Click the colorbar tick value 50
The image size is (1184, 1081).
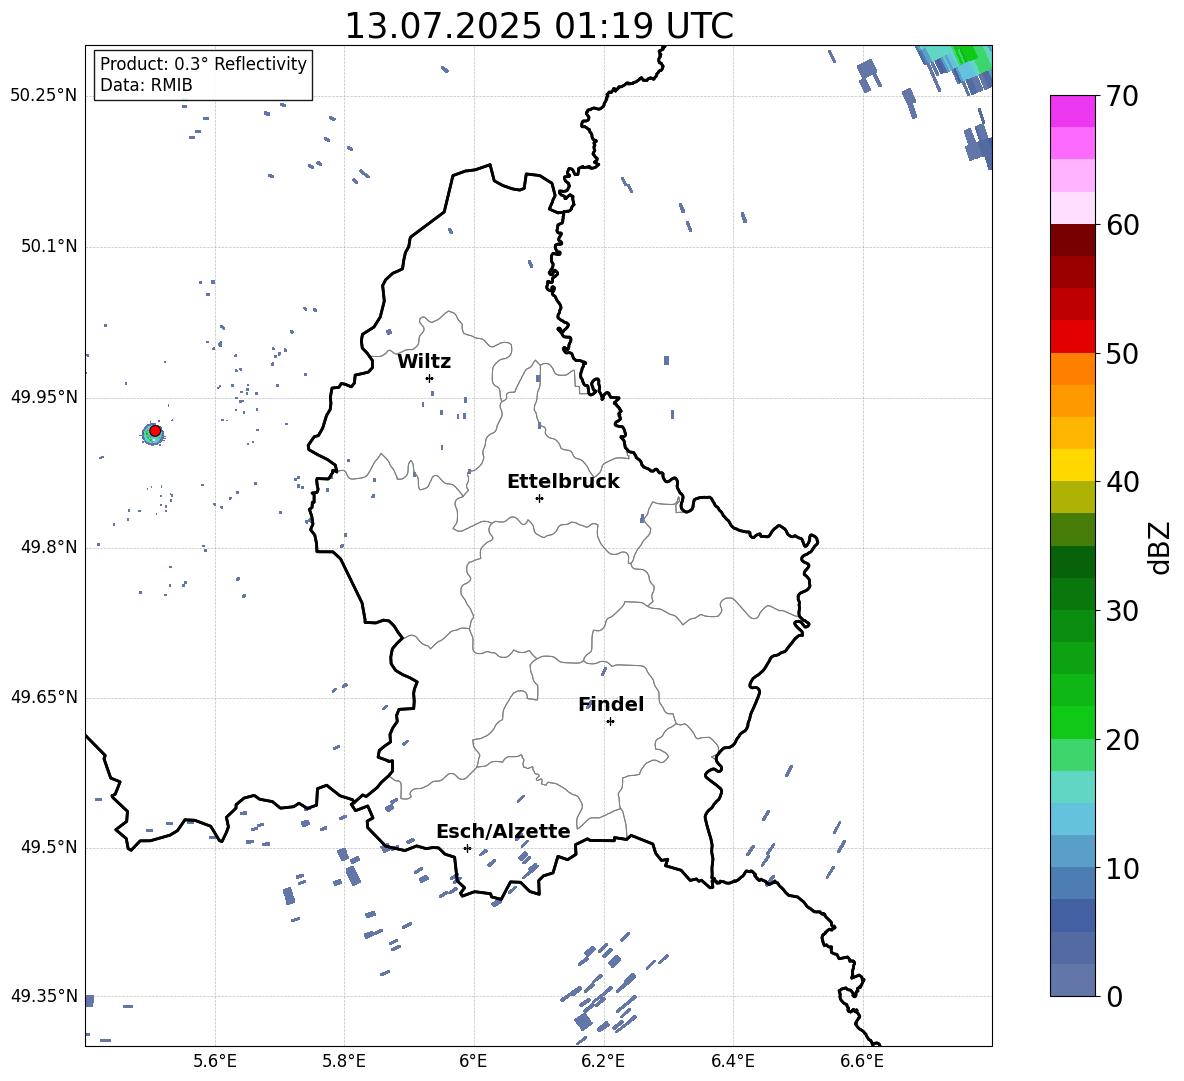[x=1122, y=353]
